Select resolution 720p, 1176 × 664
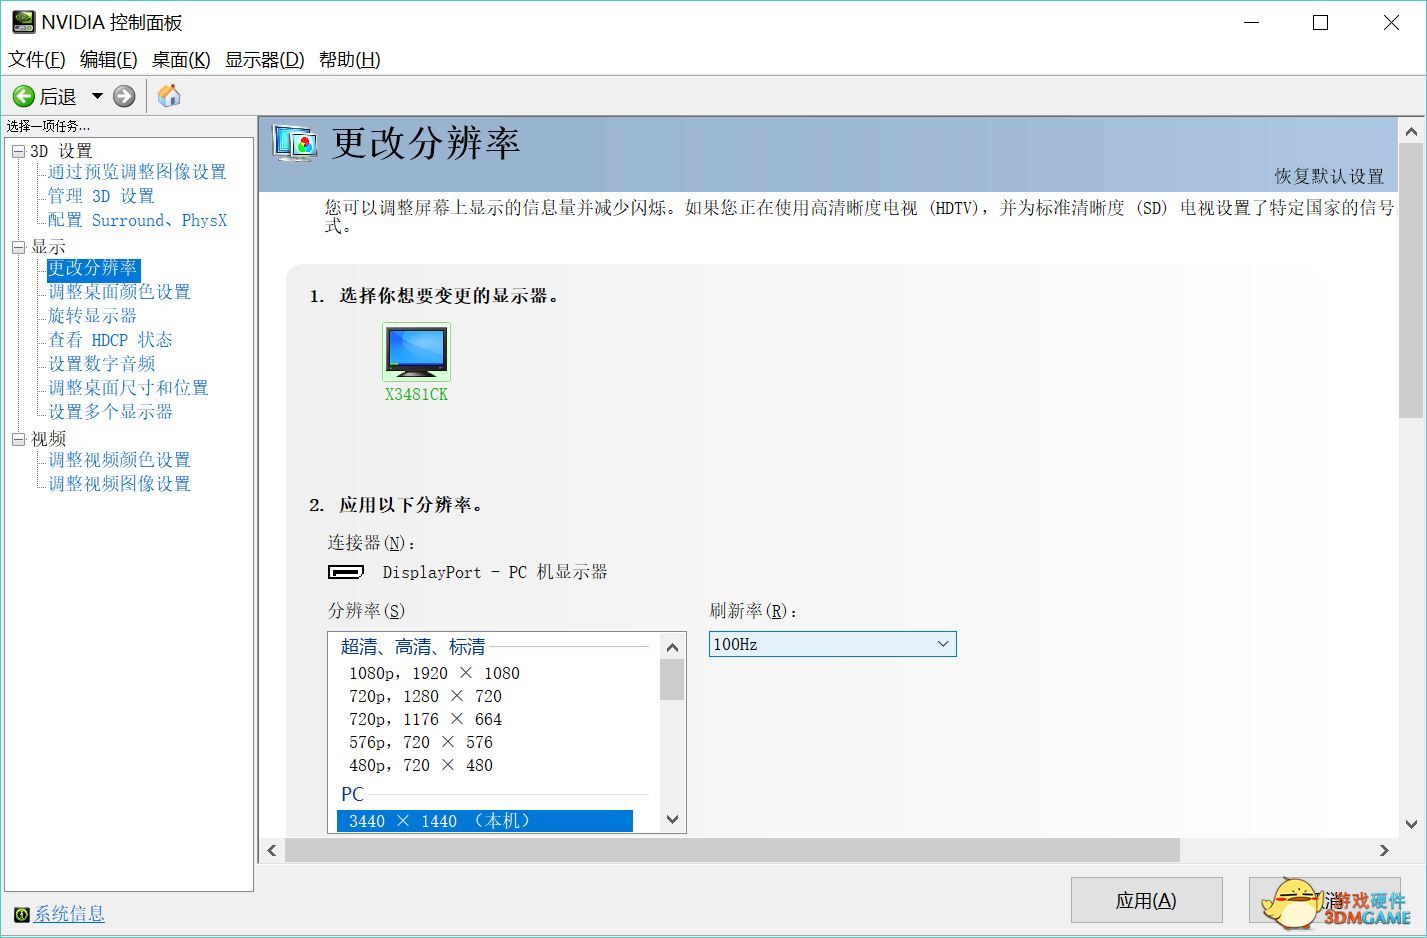Screen dimensions: 1427x938 tap(425, 719)
